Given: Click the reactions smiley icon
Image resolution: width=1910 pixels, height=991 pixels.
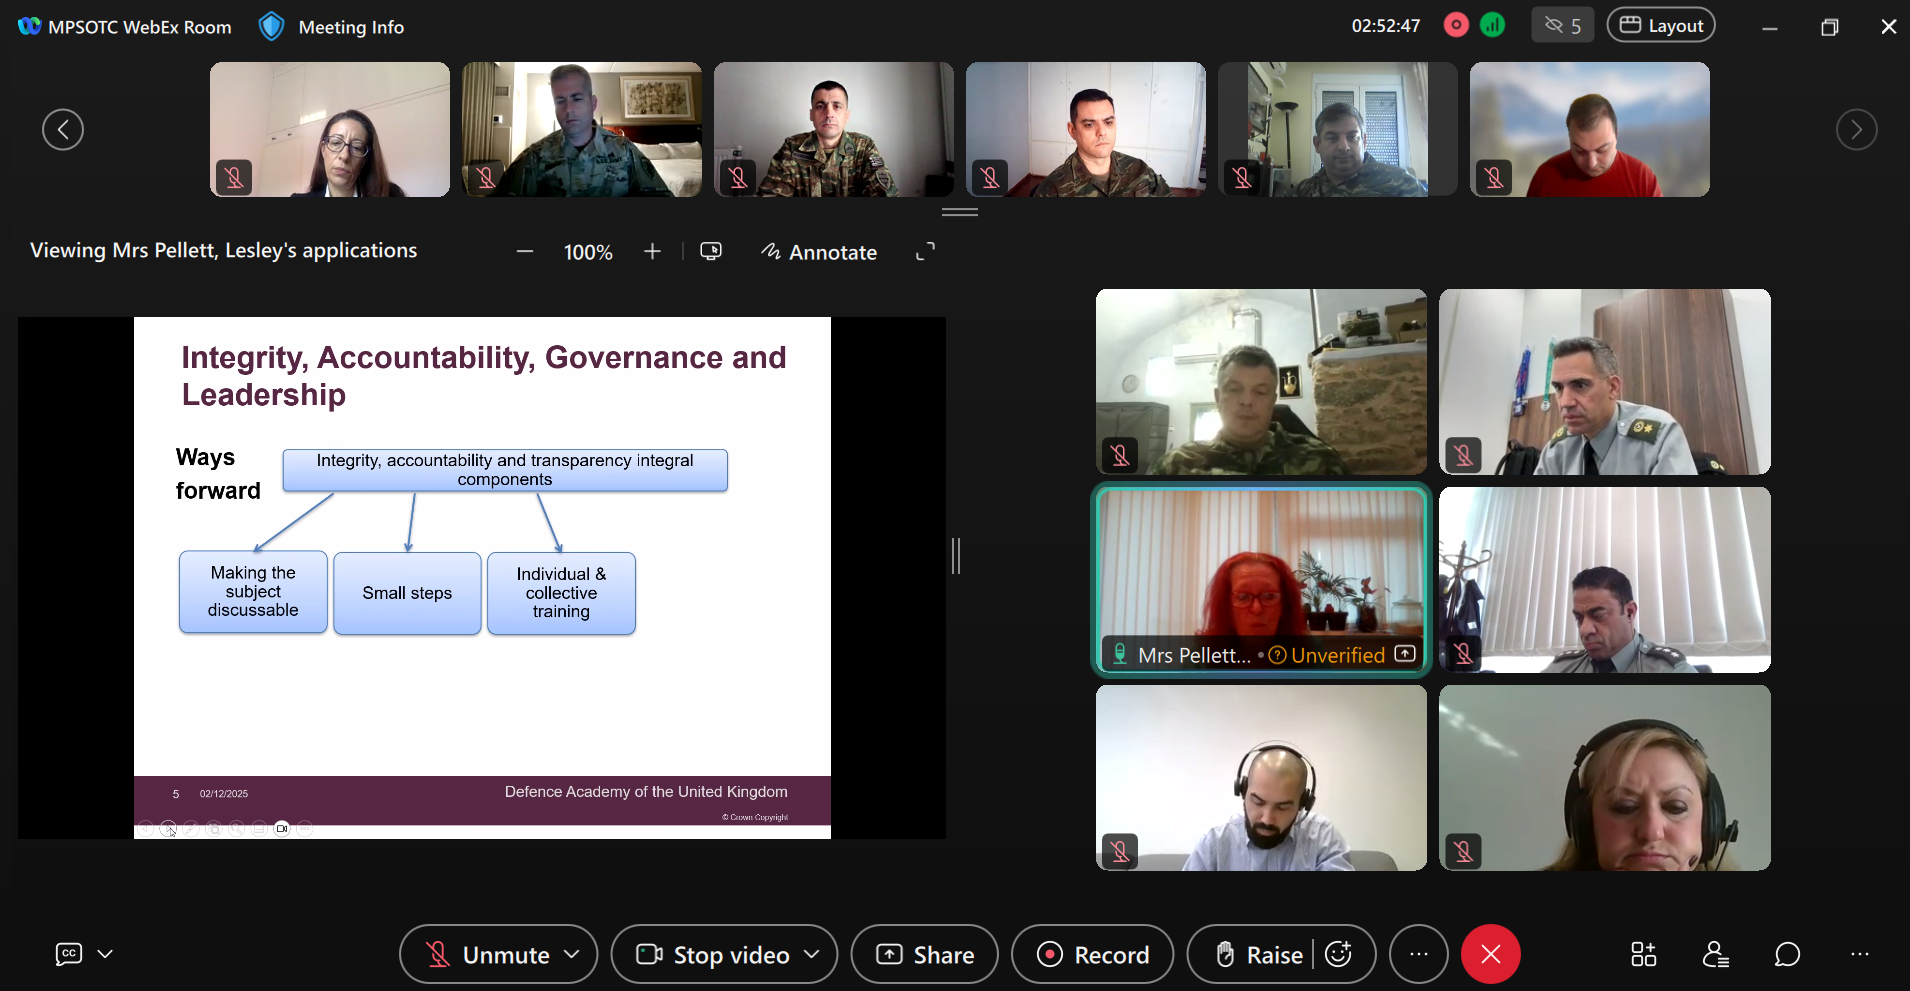Looking at the screenshot, I should (1339, 955).
